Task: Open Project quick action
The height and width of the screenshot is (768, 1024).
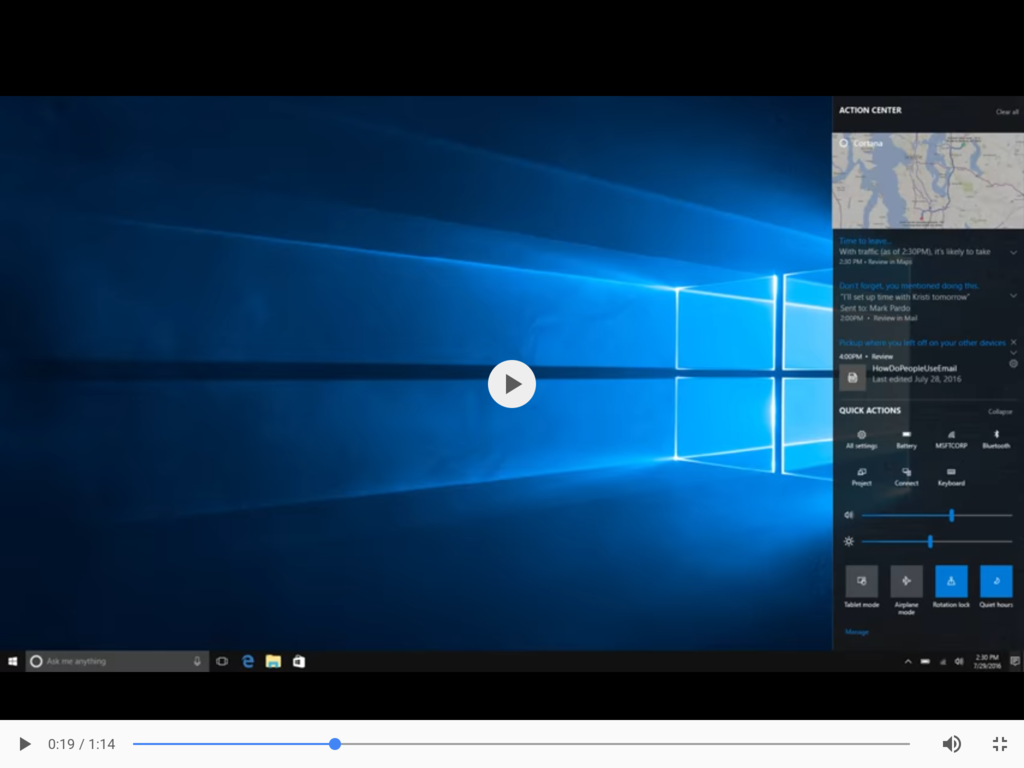Action: pos(861,477)
